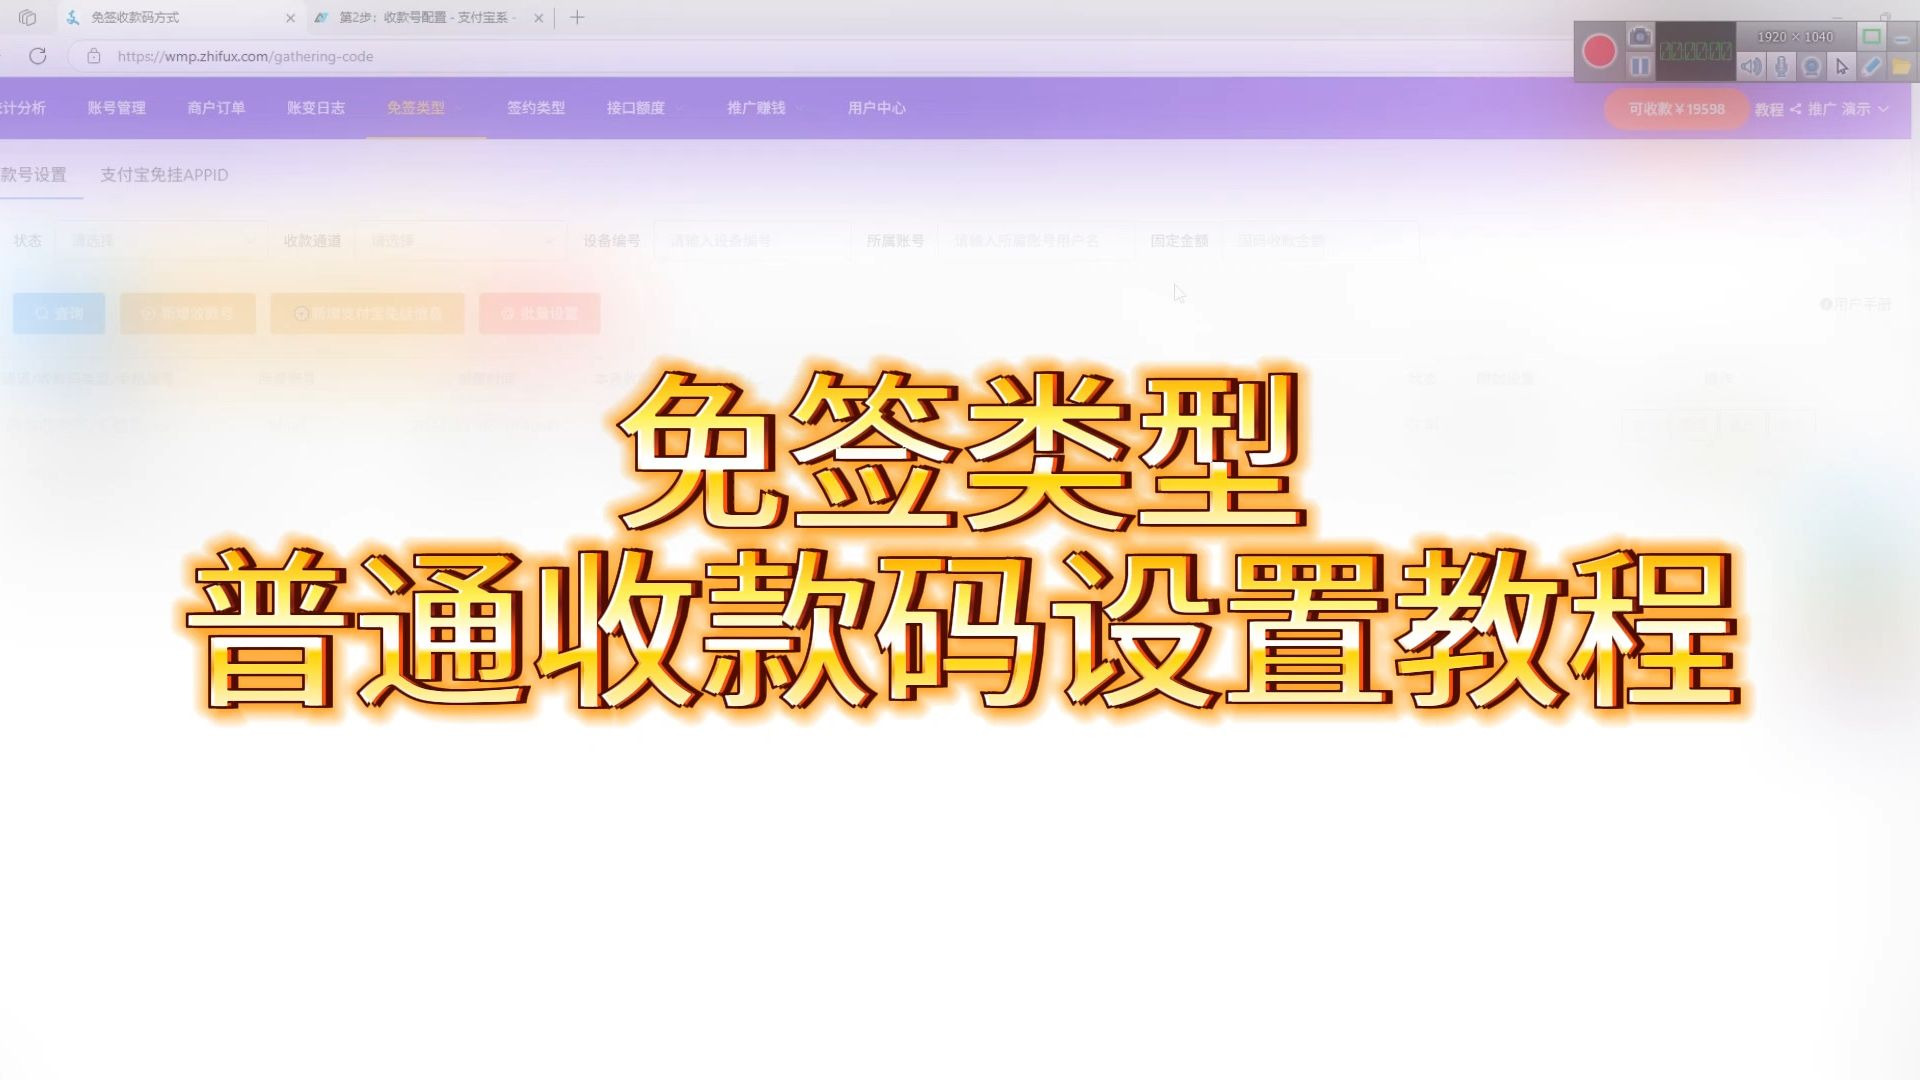The width and height of the screenshot is (1920, 1080).
Task: Pause recording with the pause icon
Action: [x=1640, y=66]
